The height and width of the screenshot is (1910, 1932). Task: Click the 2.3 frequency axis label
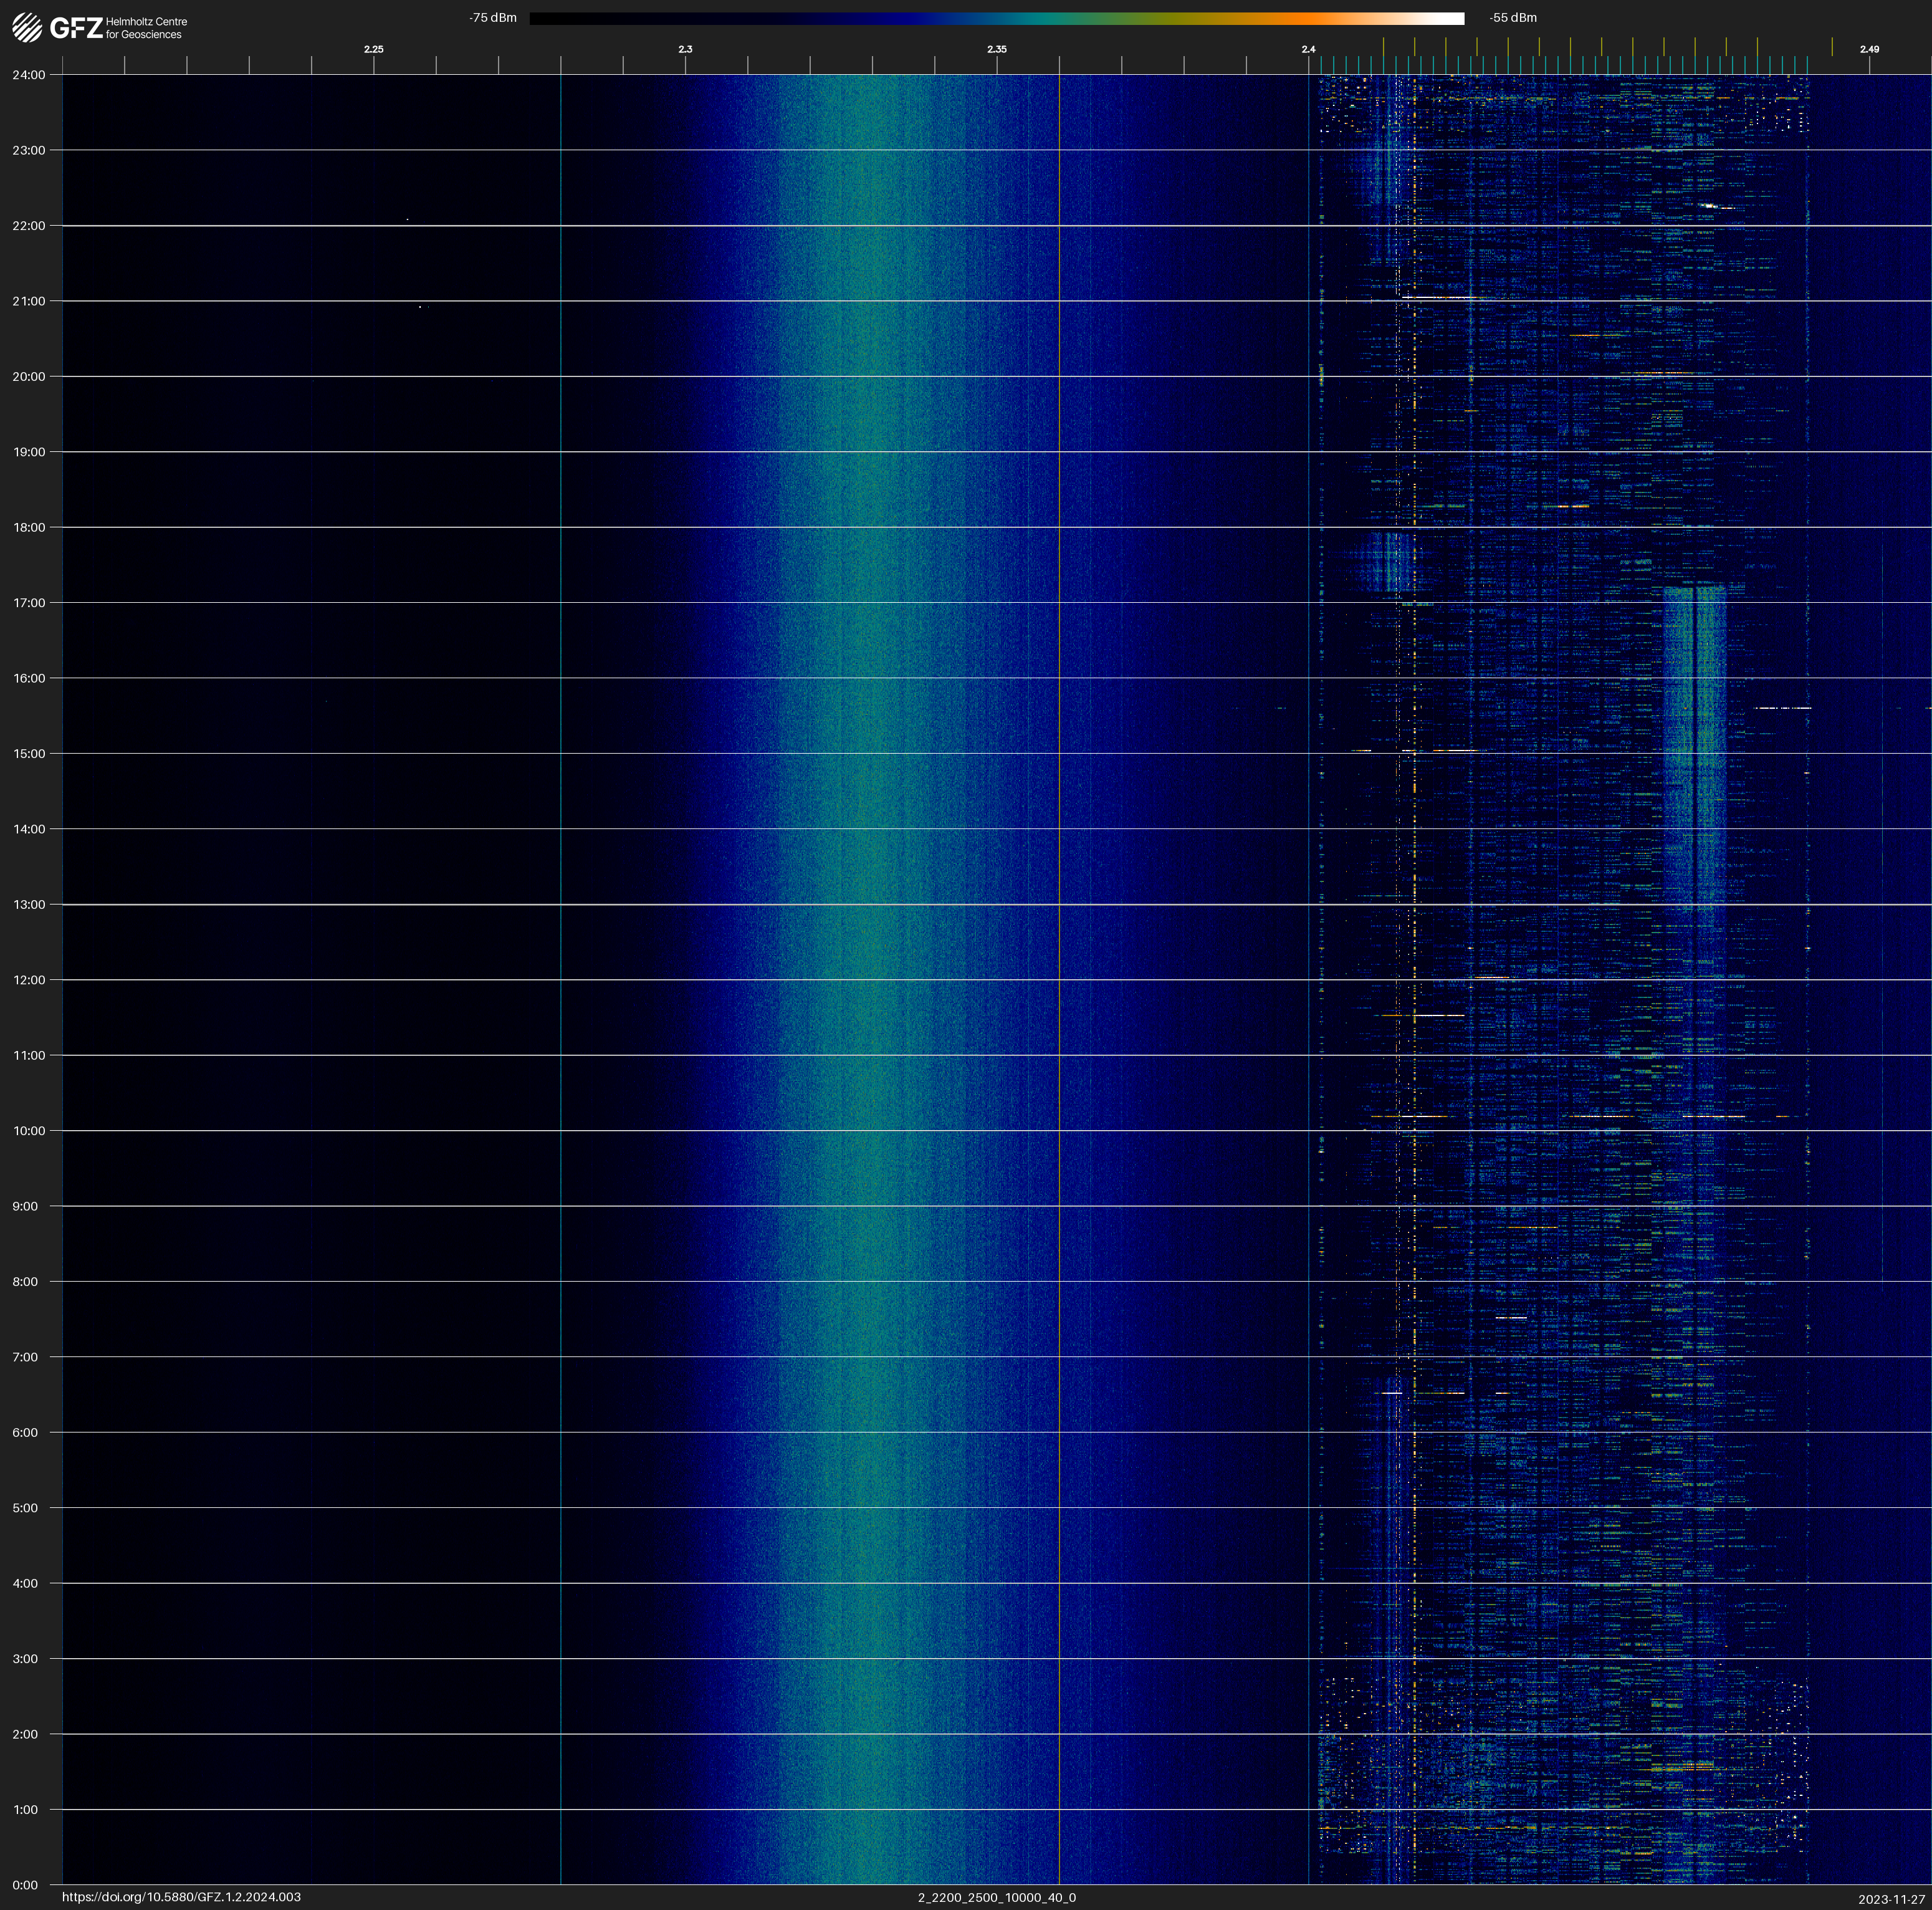coord(685,49)
